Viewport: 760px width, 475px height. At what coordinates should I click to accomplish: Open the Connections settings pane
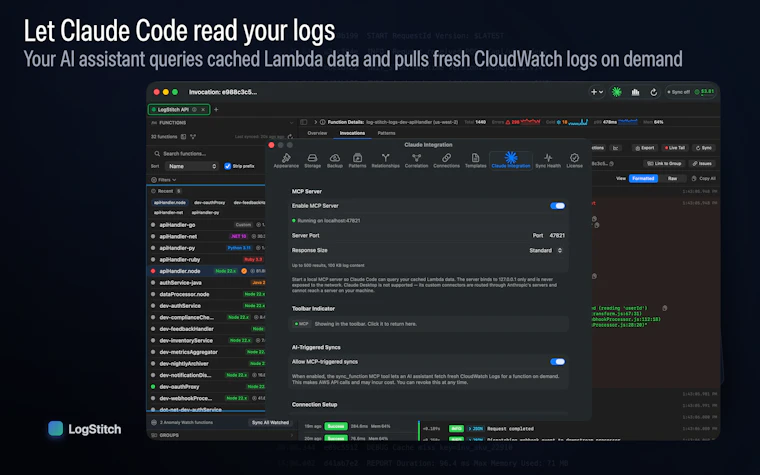[x=446, y=160]
